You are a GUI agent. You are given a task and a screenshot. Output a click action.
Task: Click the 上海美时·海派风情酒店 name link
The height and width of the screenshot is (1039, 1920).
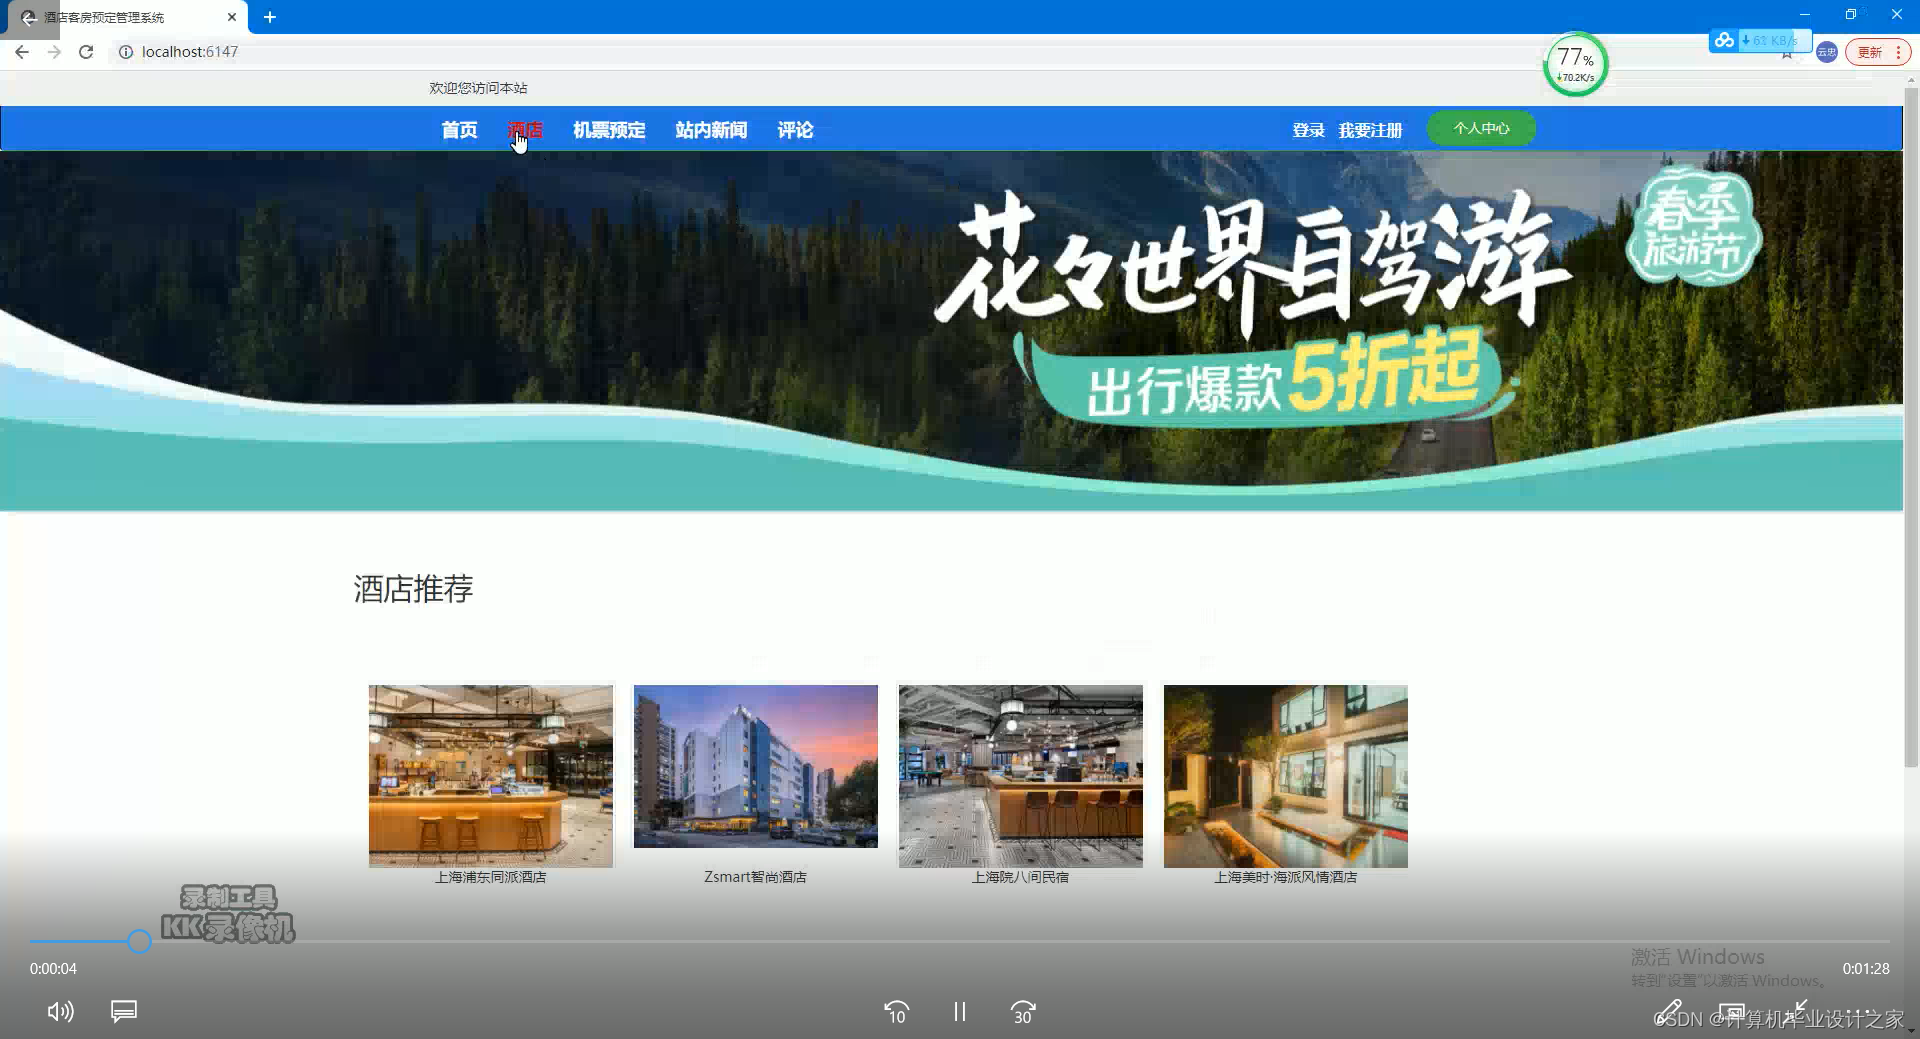[x=1286, y=877]
